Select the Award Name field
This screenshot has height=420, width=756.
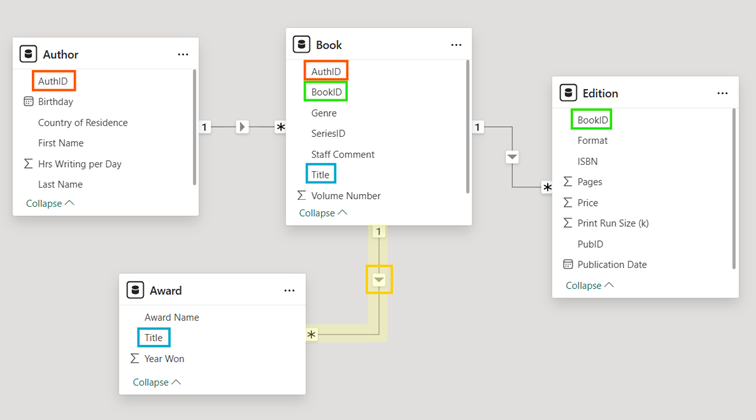(172, 317)
